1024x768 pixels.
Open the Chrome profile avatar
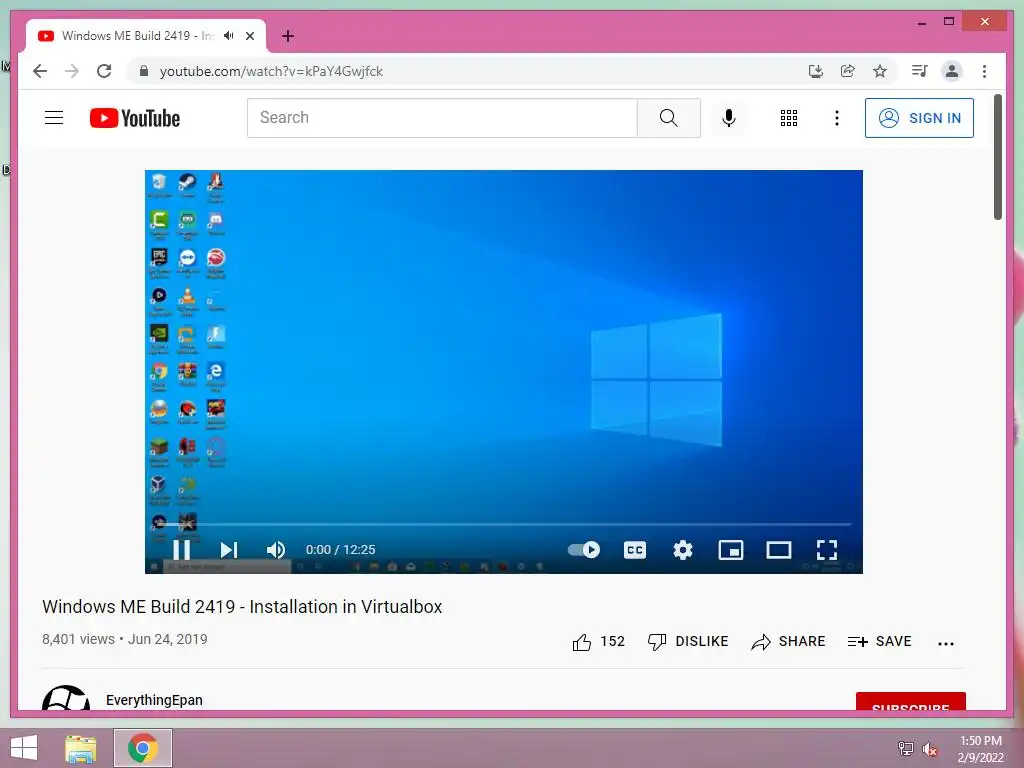(x=952, y=71)
